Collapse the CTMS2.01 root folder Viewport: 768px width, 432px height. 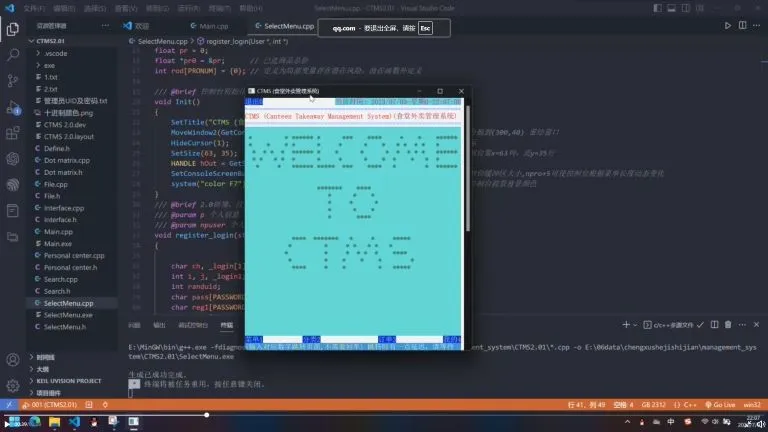tap(50, 41)
